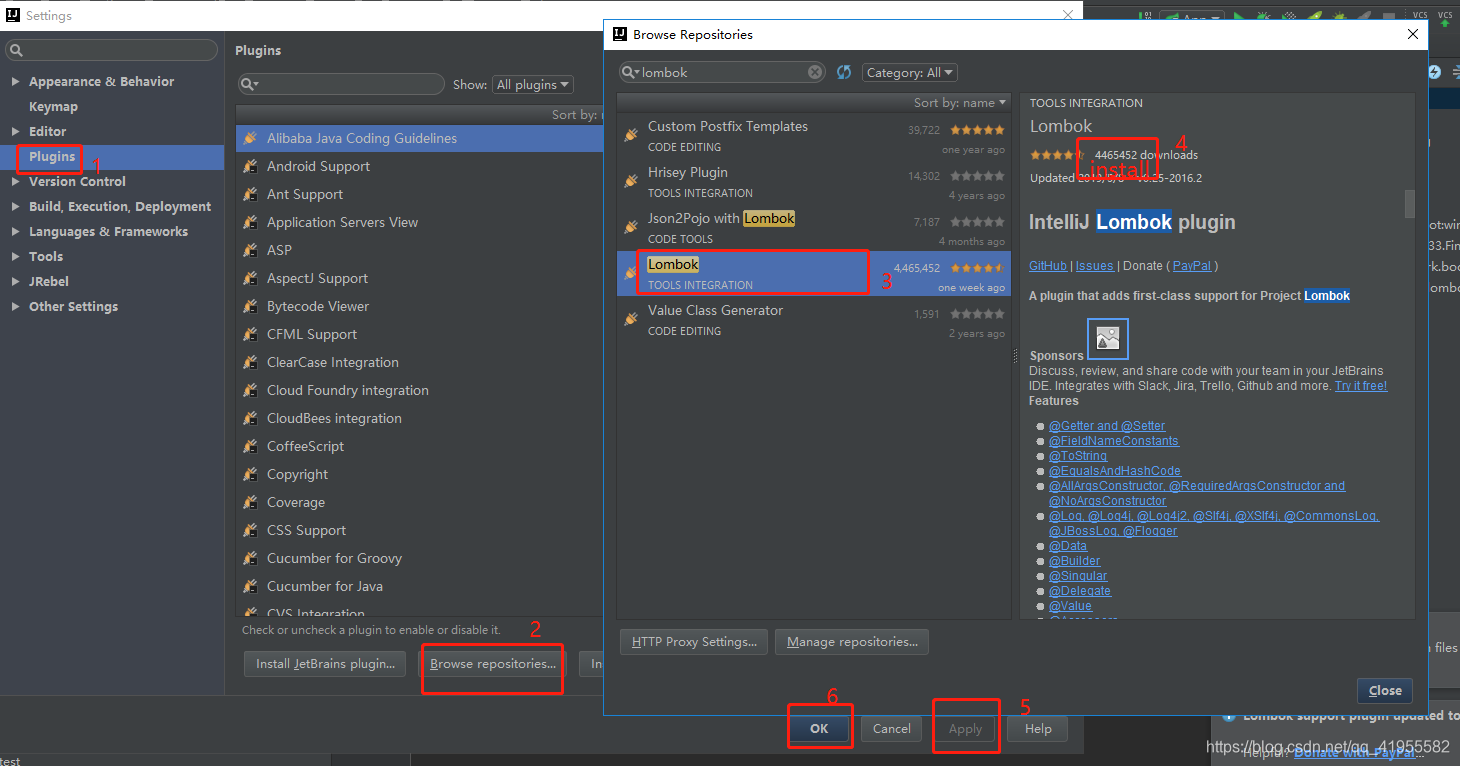
Task: Click OK in Settings dialog
Action: pos(819,729)
